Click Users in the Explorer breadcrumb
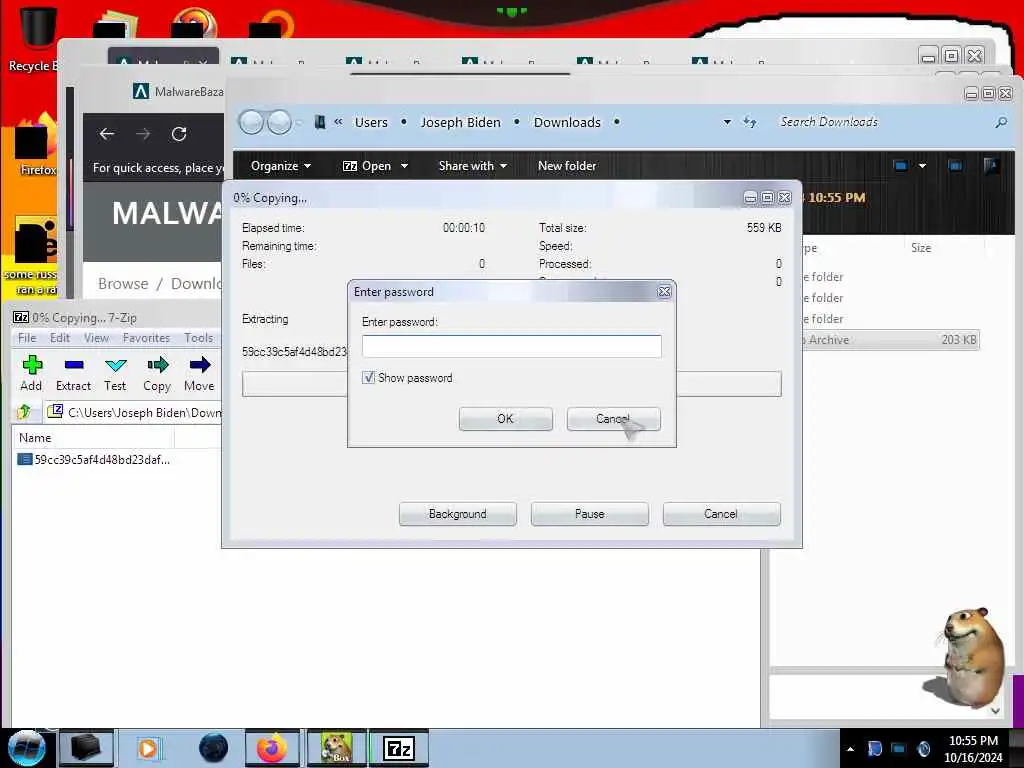Image resolution: width=1024 pixels, height=768 pixels. point(371,122)
